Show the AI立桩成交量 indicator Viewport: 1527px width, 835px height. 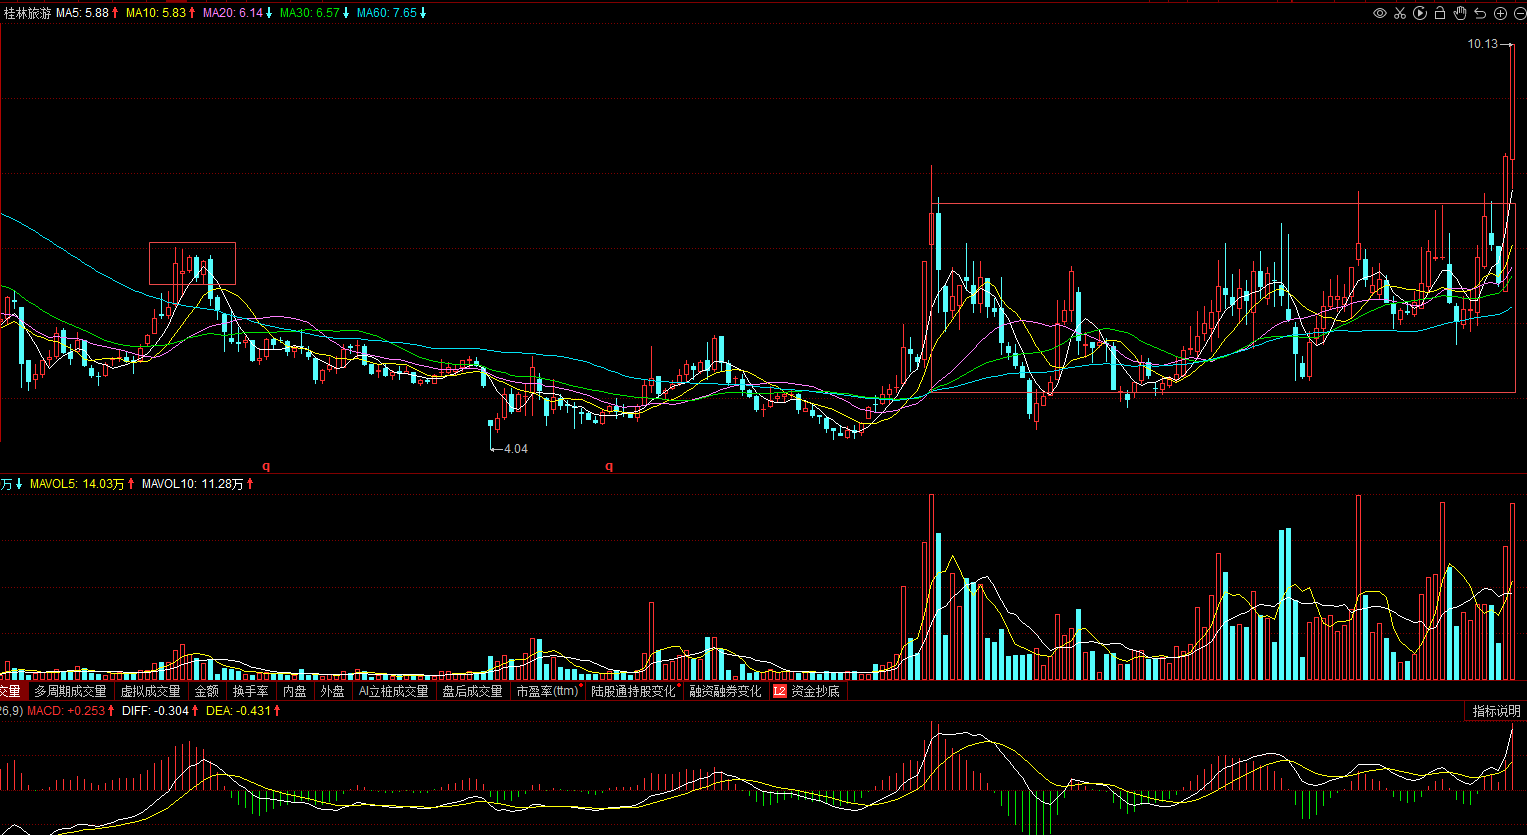(x=393, y=691)
